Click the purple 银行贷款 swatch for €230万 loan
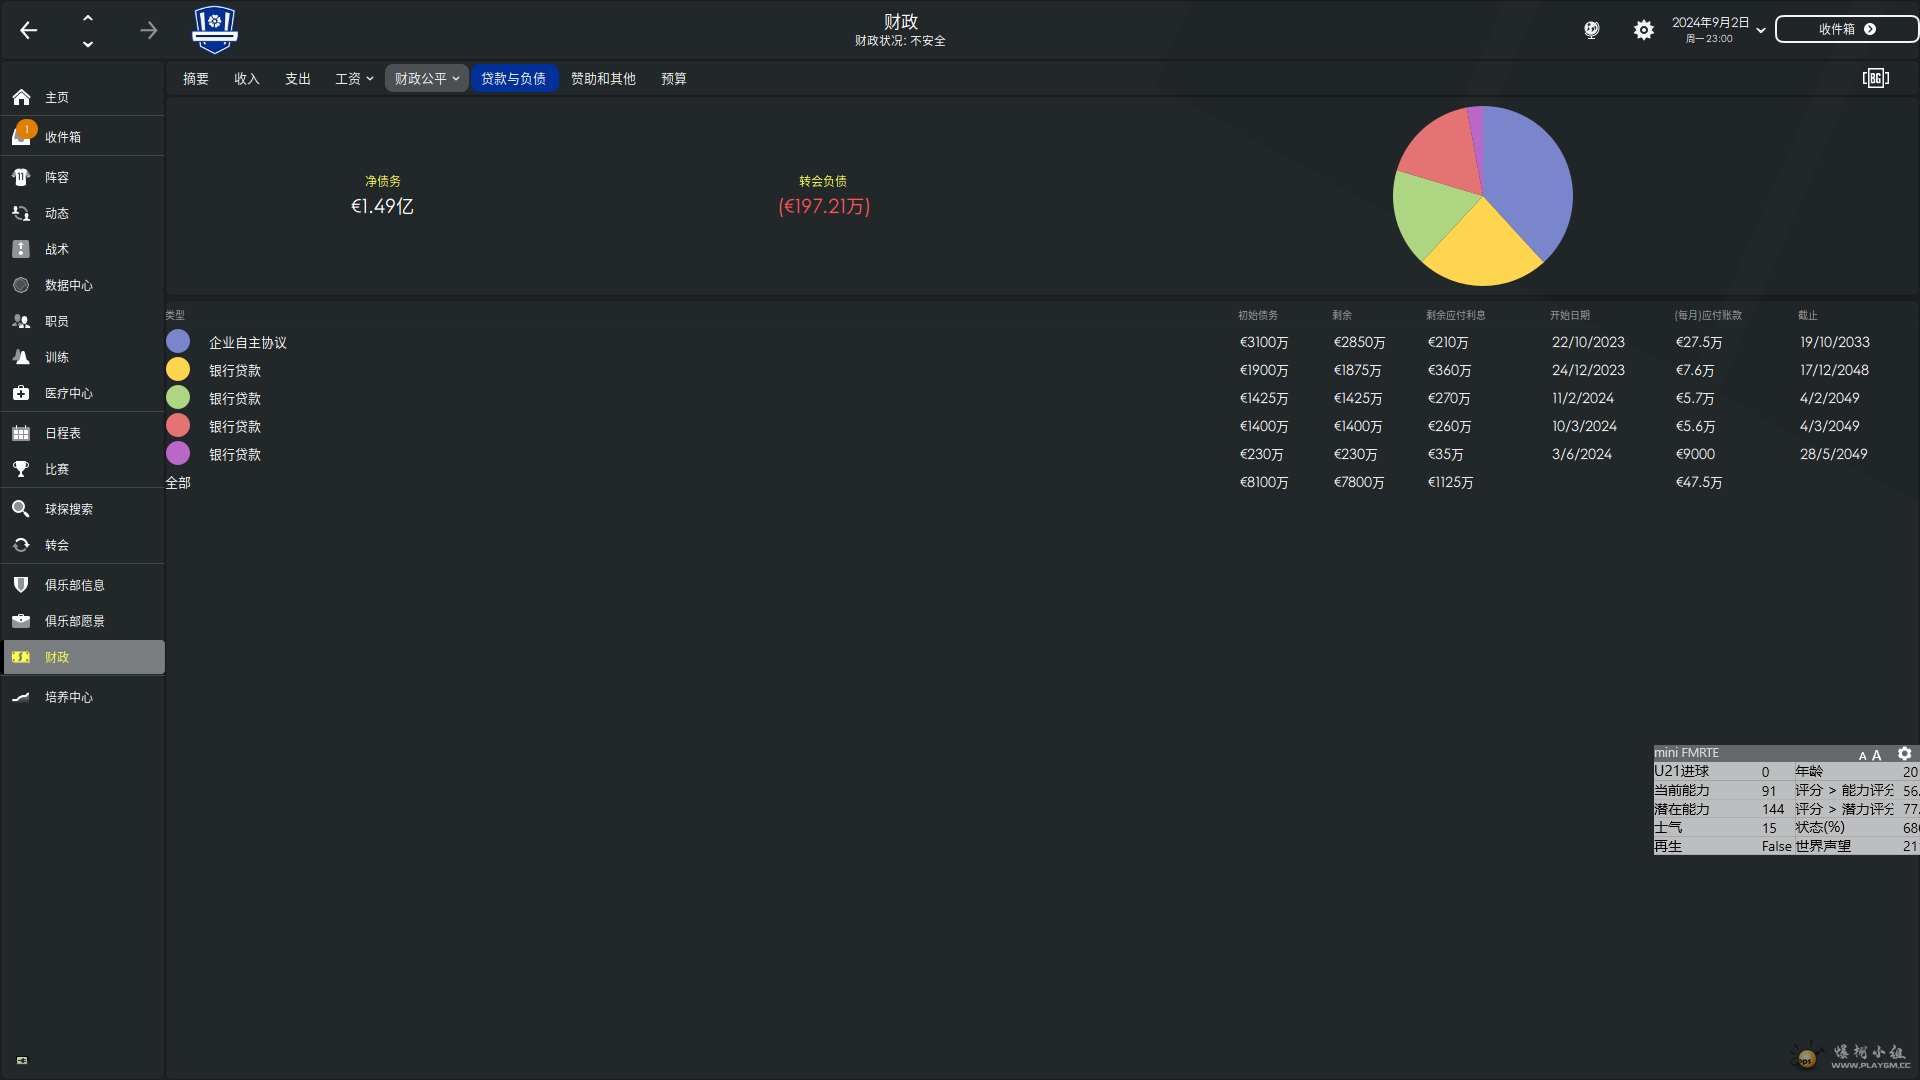The height and width of the screenshot is (1080, 1920). click(x=178, y=454)
